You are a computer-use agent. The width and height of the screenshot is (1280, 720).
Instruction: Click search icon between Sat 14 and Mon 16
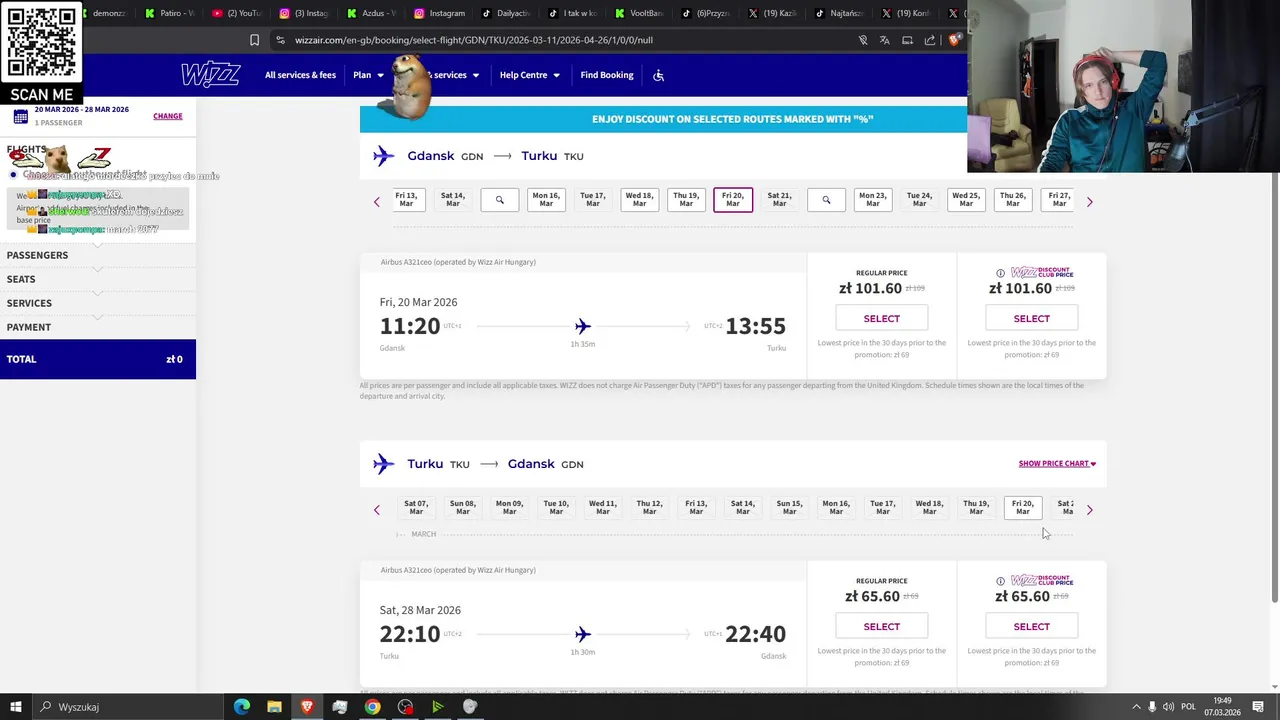pyautogui.click(x=499, y=200)
